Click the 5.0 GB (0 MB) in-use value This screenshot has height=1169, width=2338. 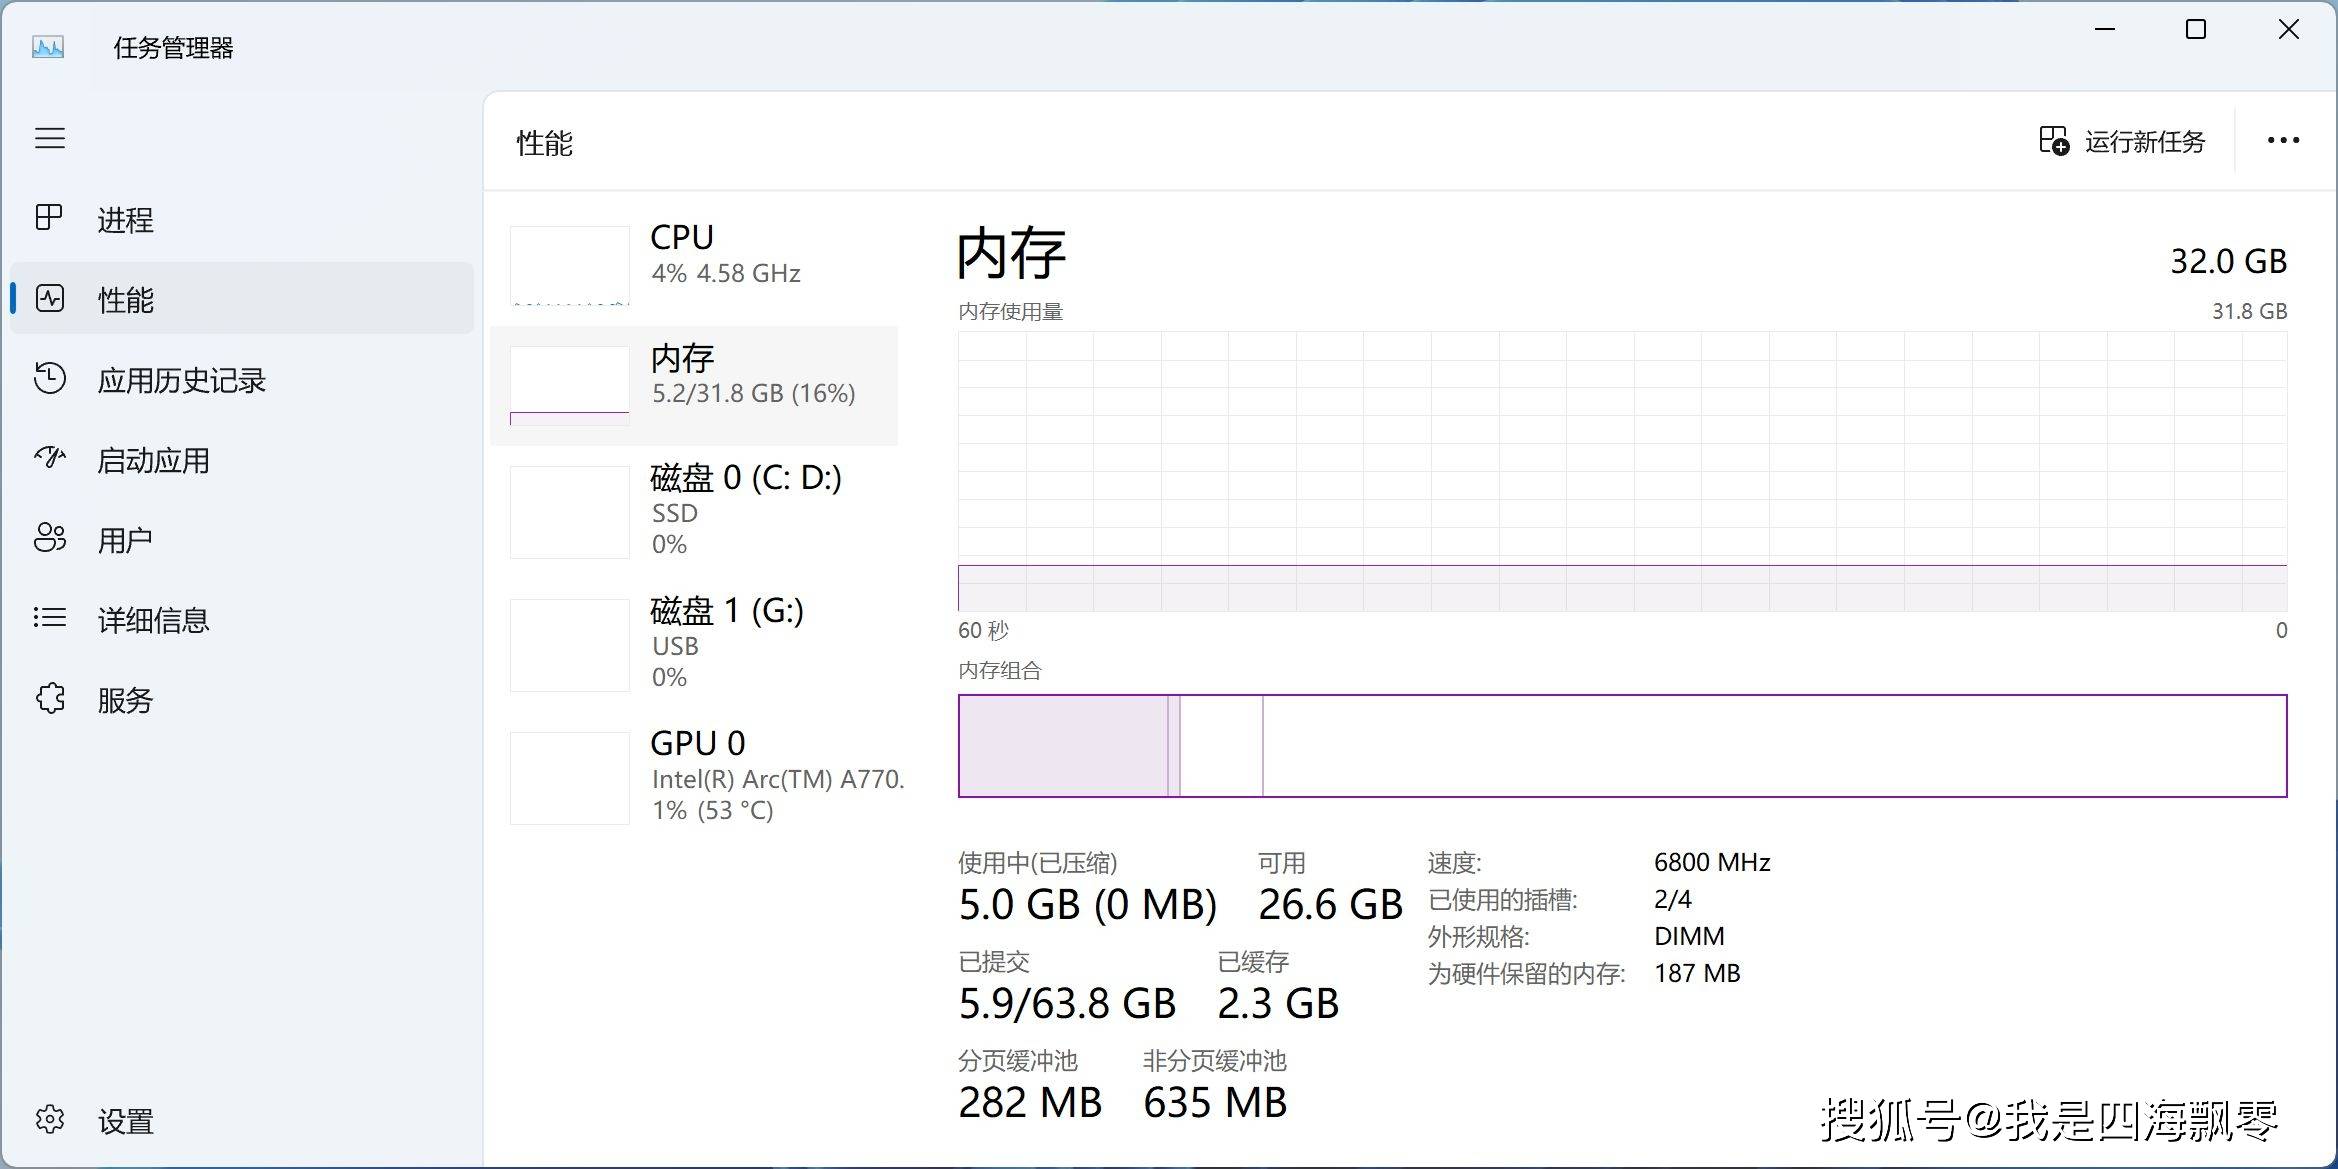(1088, 905)
